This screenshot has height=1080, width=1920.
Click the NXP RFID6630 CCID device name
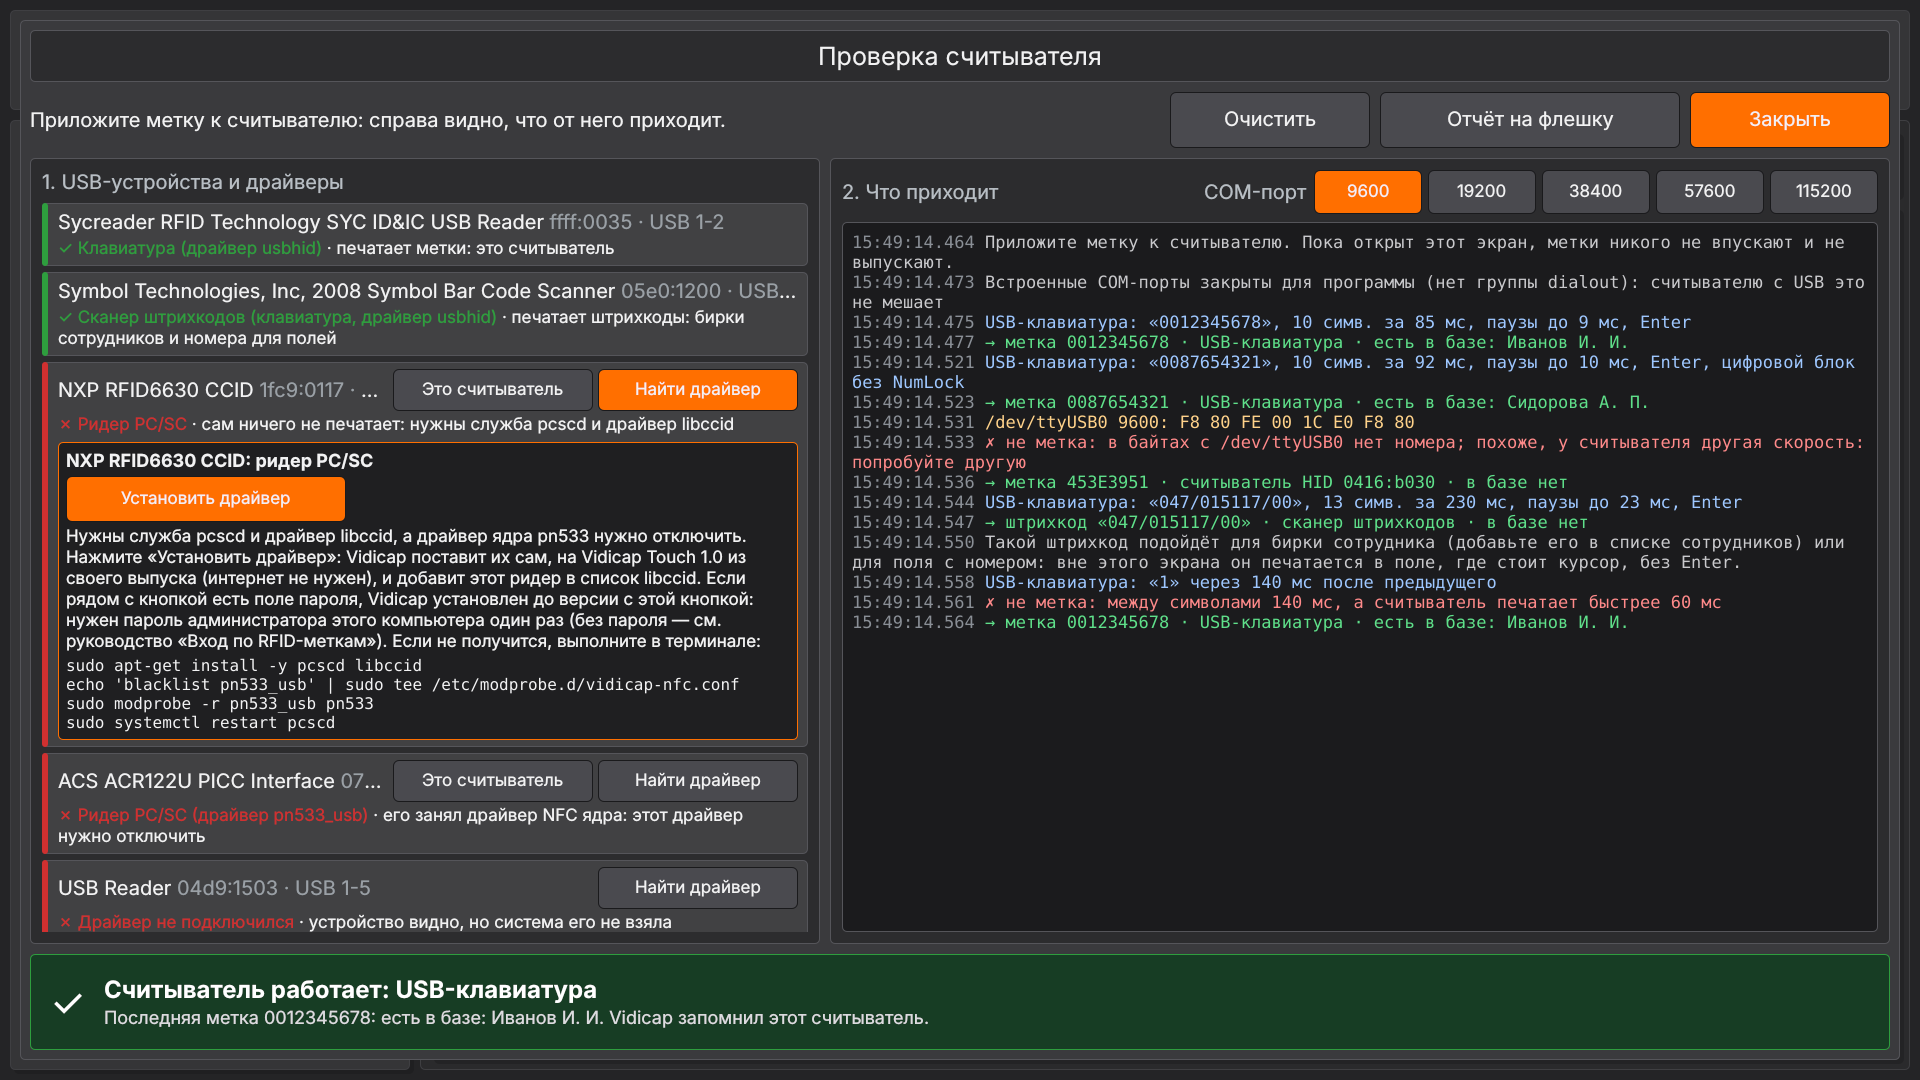pyautogui.click(x=156, y=390)
